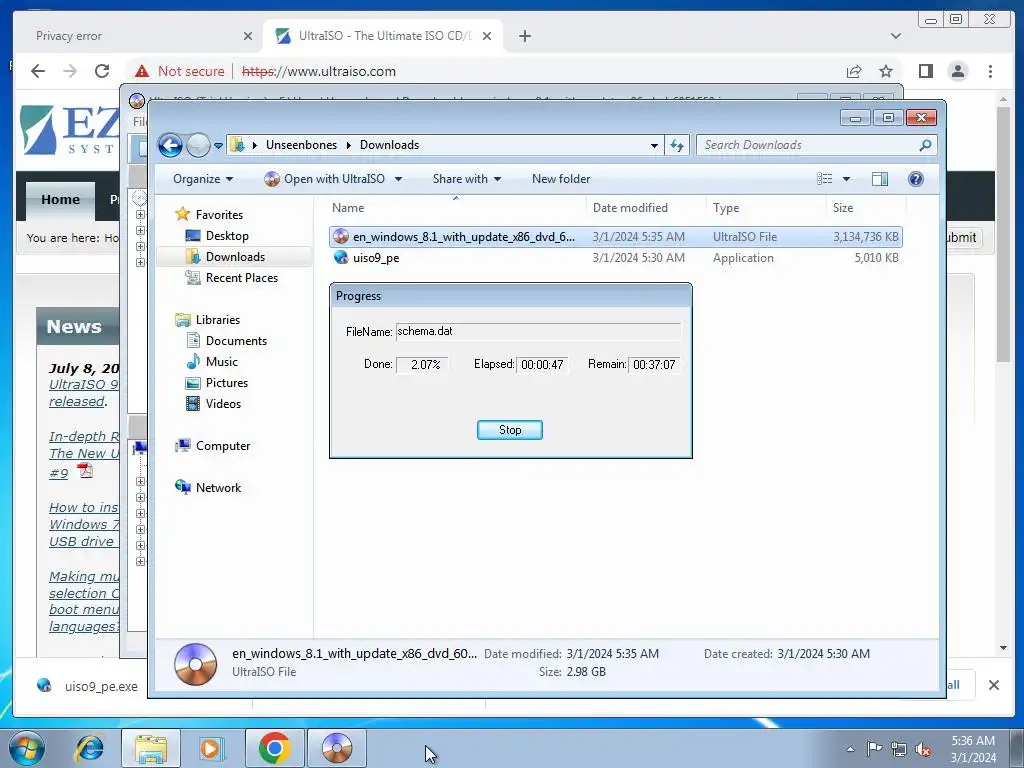Switch to the UltraISO browser tab

(x=383, y=36)
